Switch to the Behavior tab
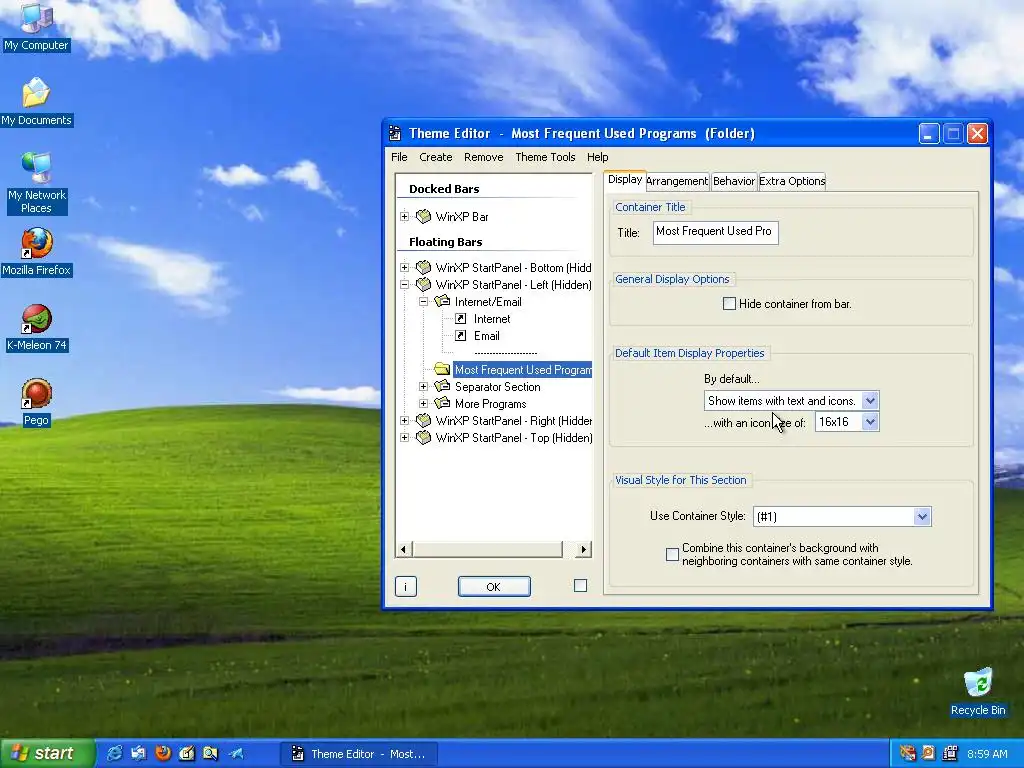This screenshot has height=768, width=1024. pos(734,181)
